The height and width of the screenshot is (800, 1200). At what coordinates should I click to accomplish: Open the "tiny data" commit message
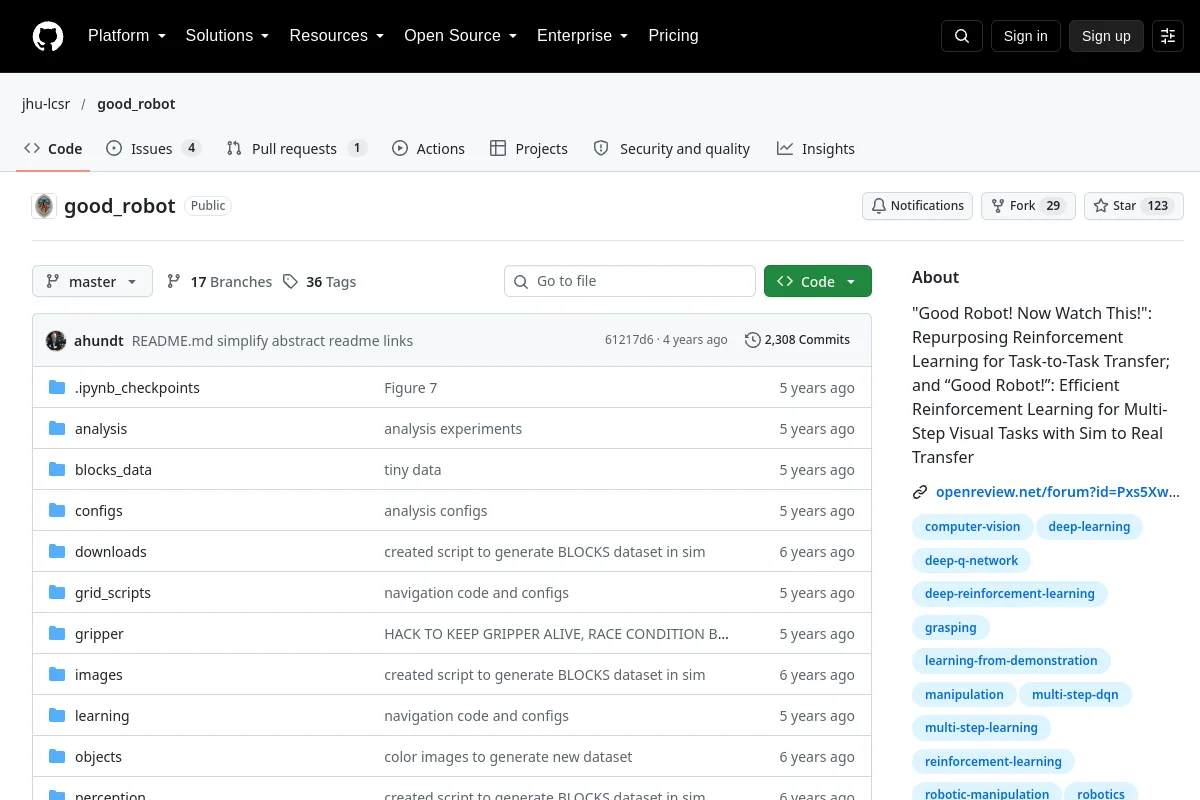click(x=412, y=470)
